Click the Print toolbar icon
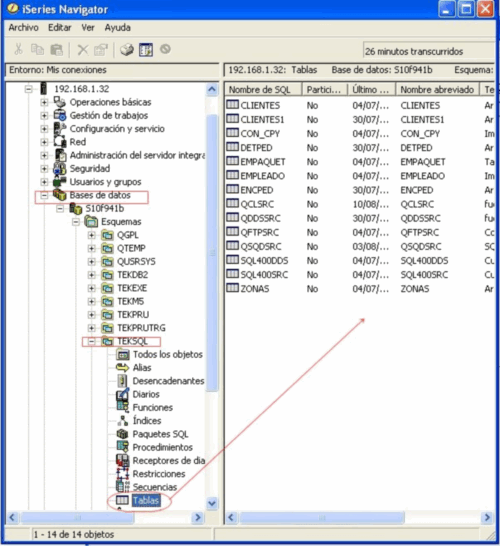The width and height of the screenshot is (500, 546). pos(127,50)
